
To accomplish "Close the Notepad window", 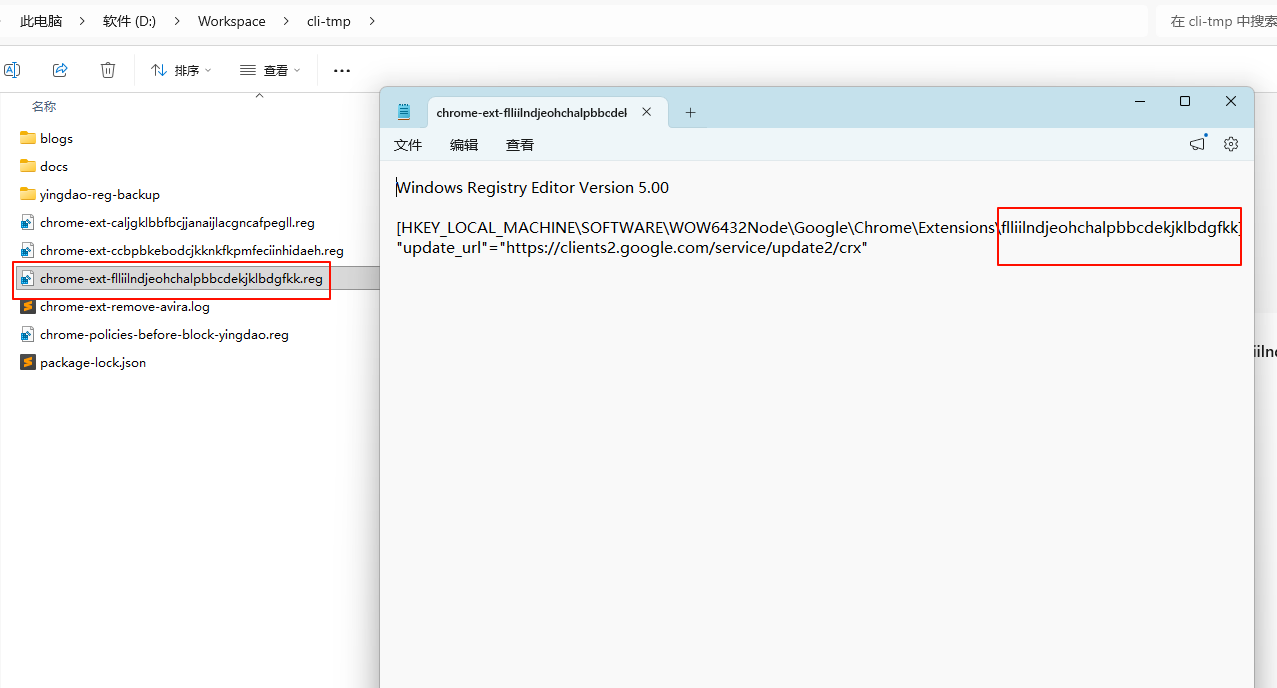I will coord(1231,101).
